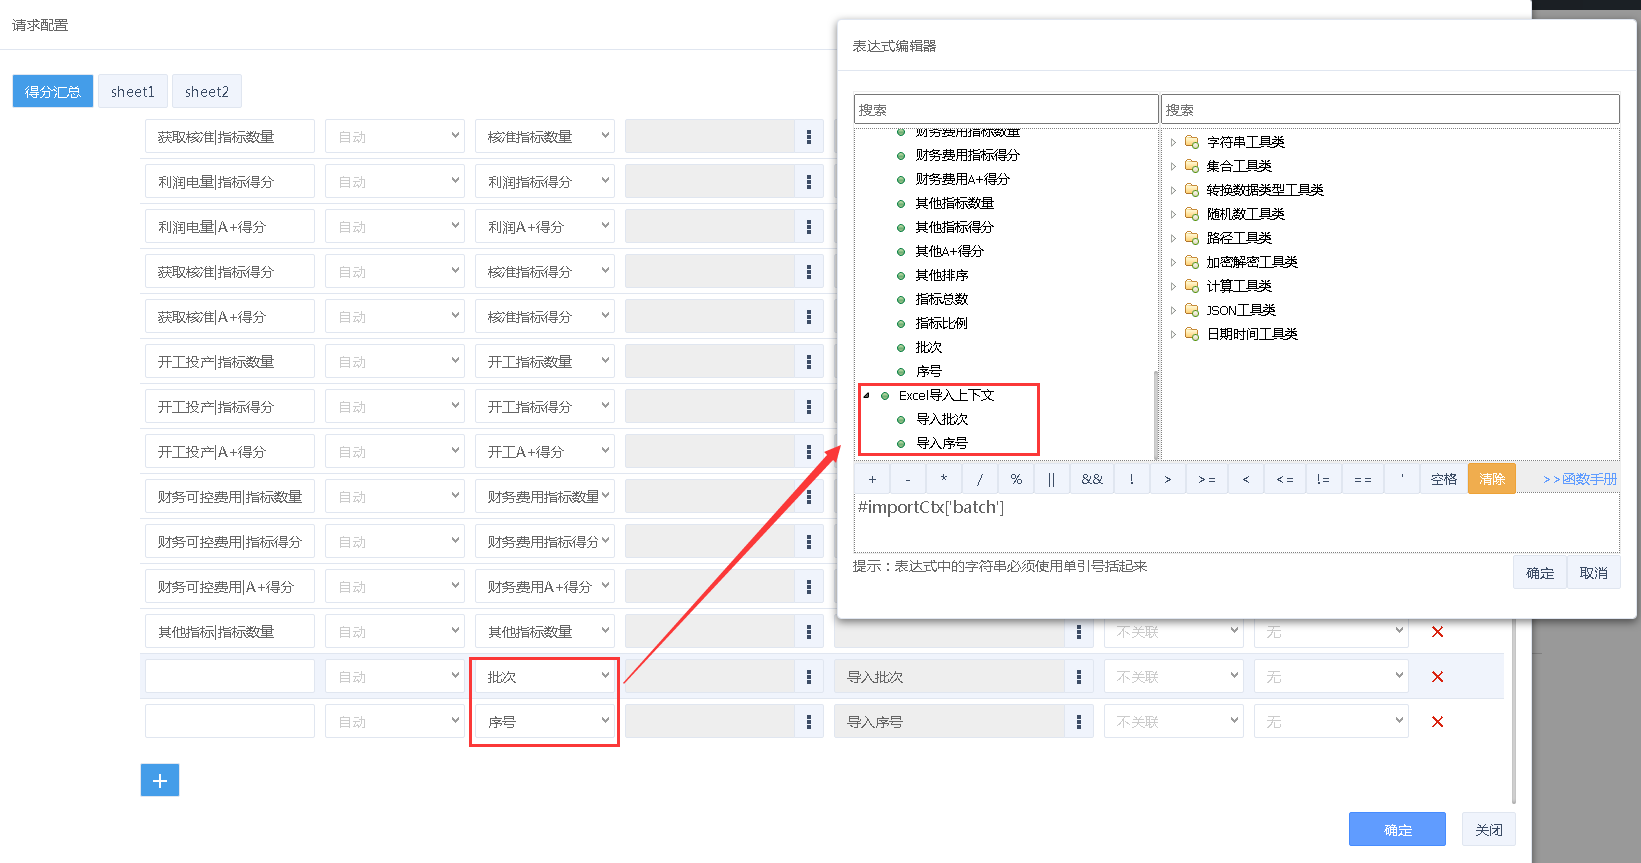The image size is (1641, 863).
Task: Click the 日期时间工具类 folder icon
Action: coord(1192,334)
